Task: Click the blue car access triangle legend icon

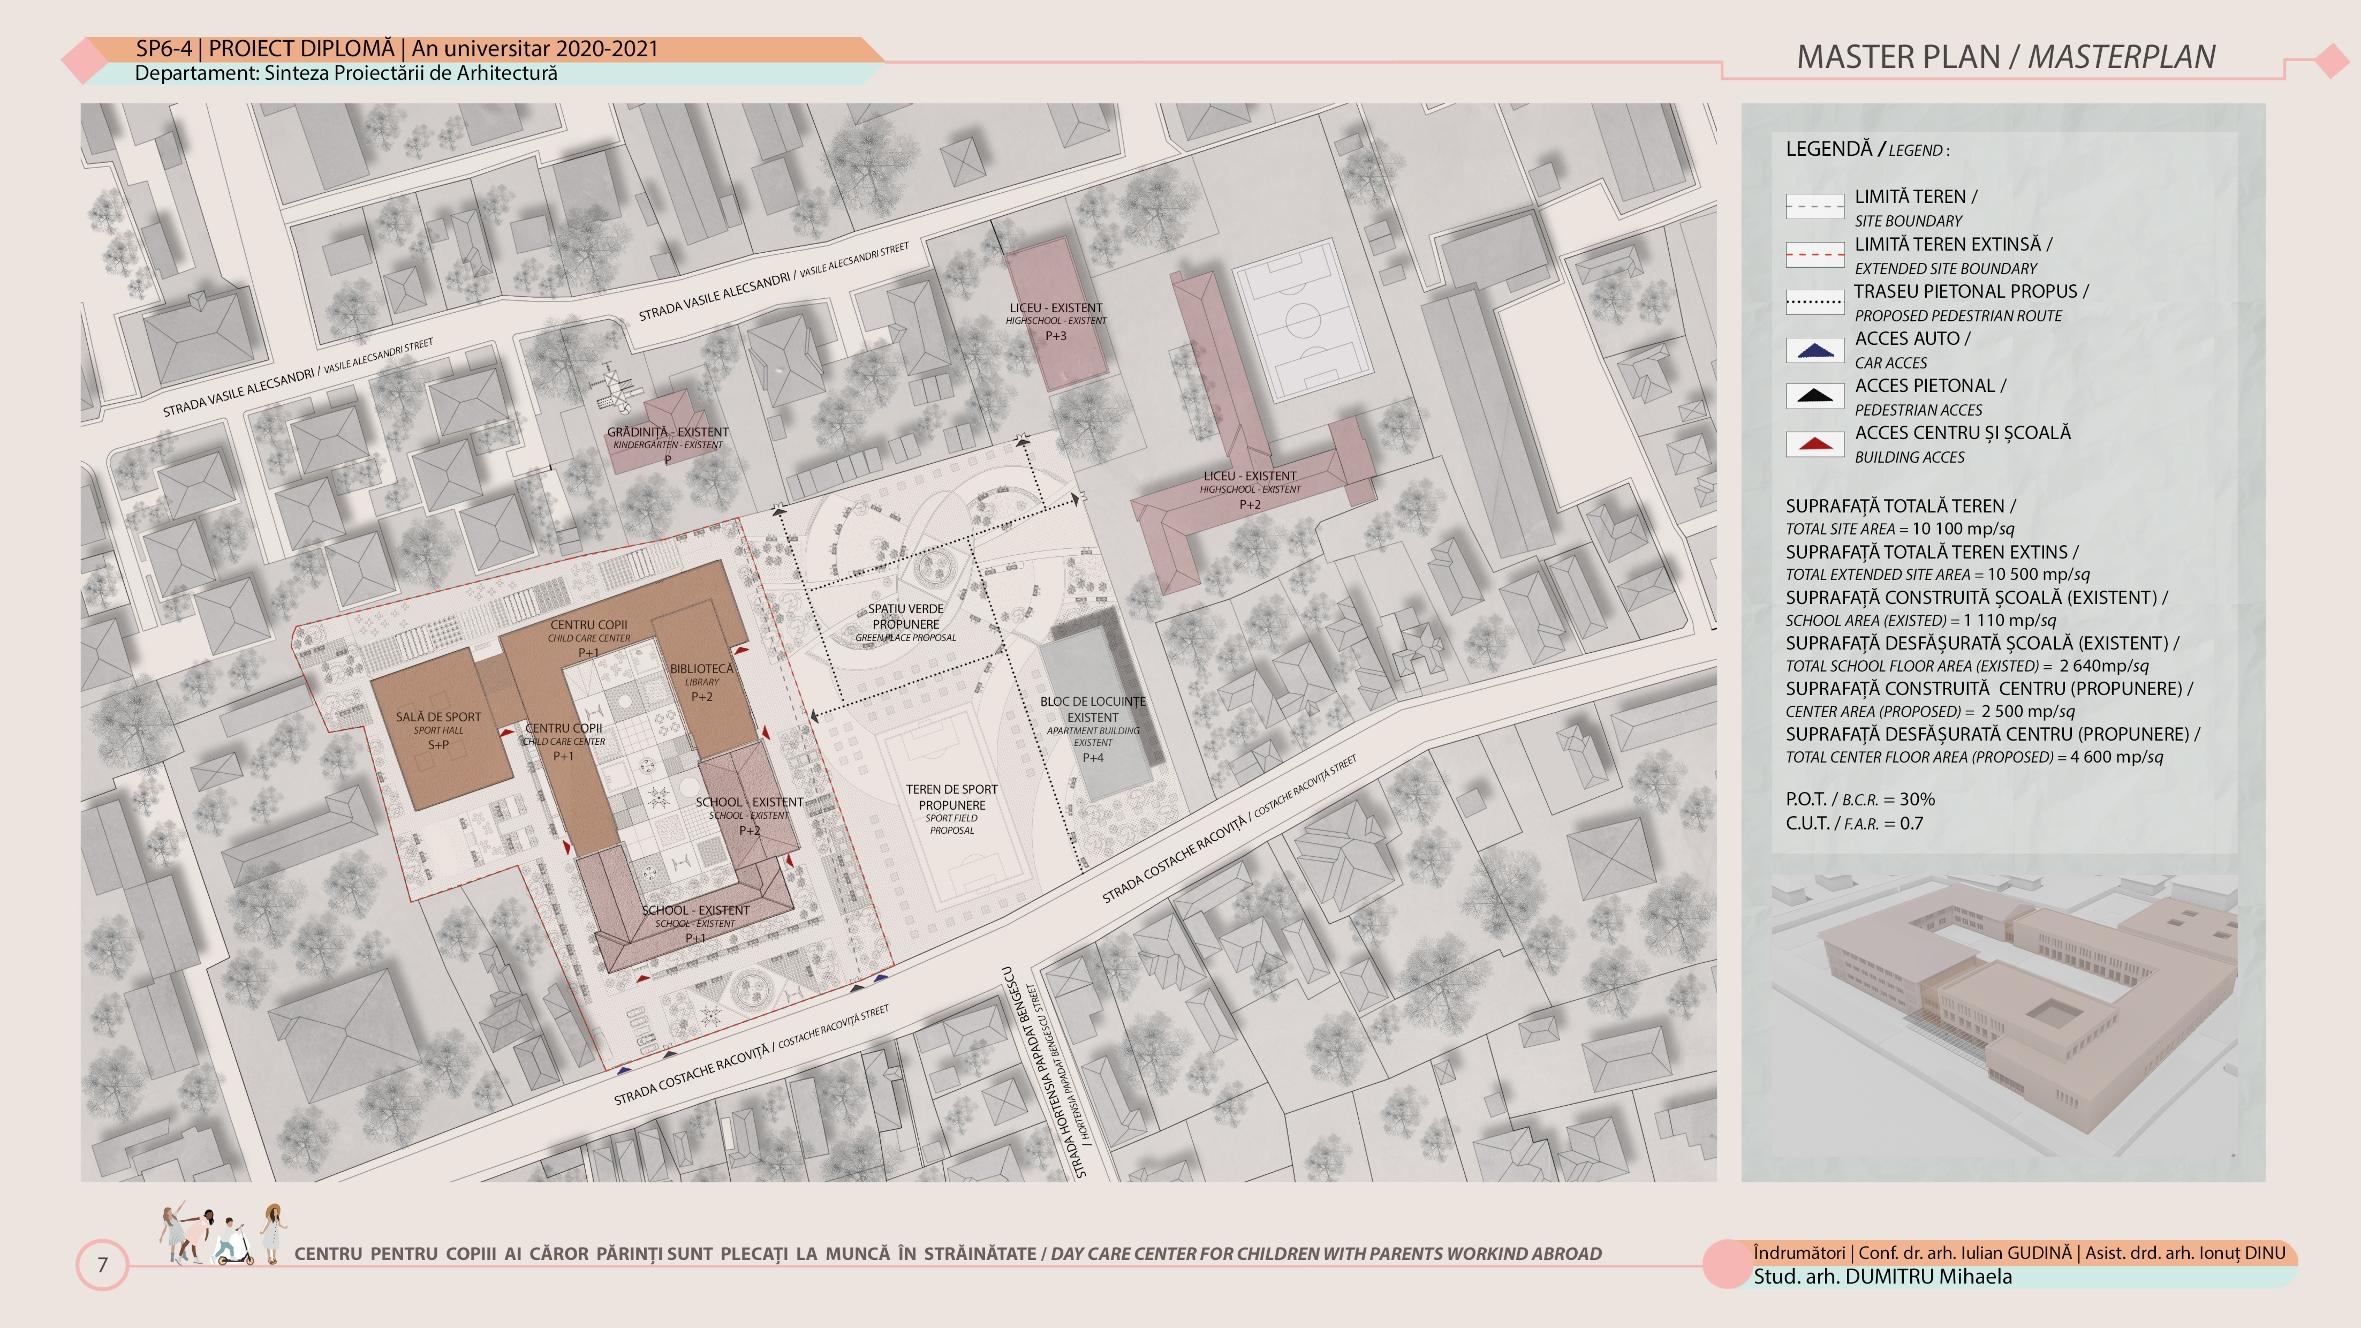Action: coord(1815,351)
